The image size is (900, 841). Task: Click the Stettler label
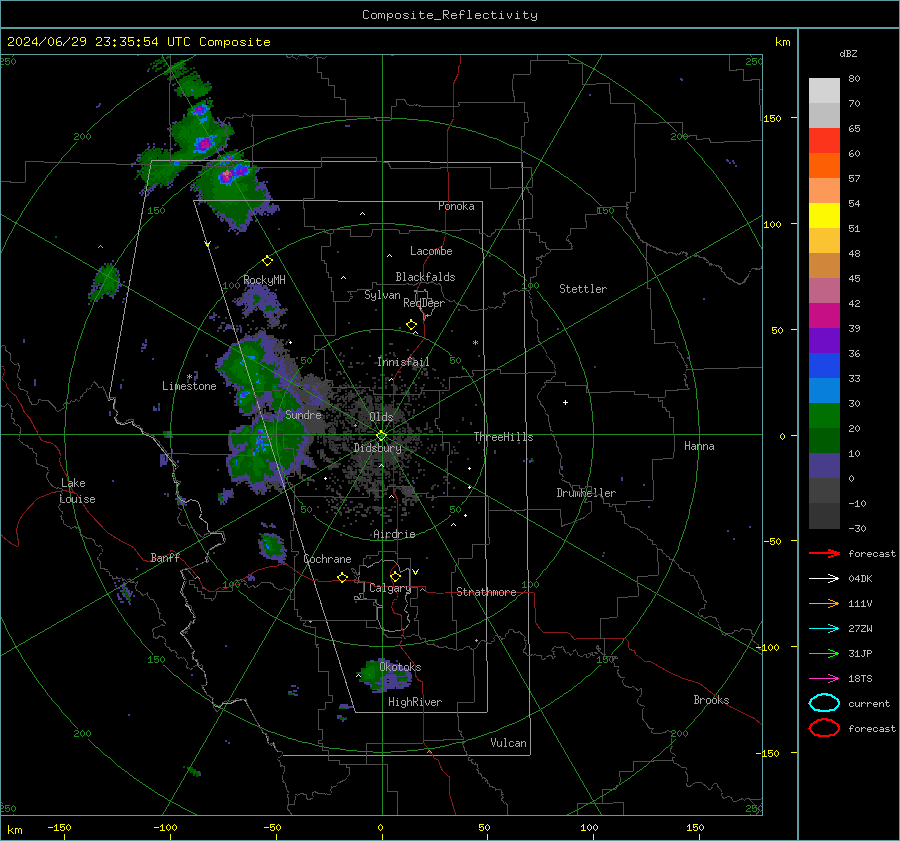point(583,289)
